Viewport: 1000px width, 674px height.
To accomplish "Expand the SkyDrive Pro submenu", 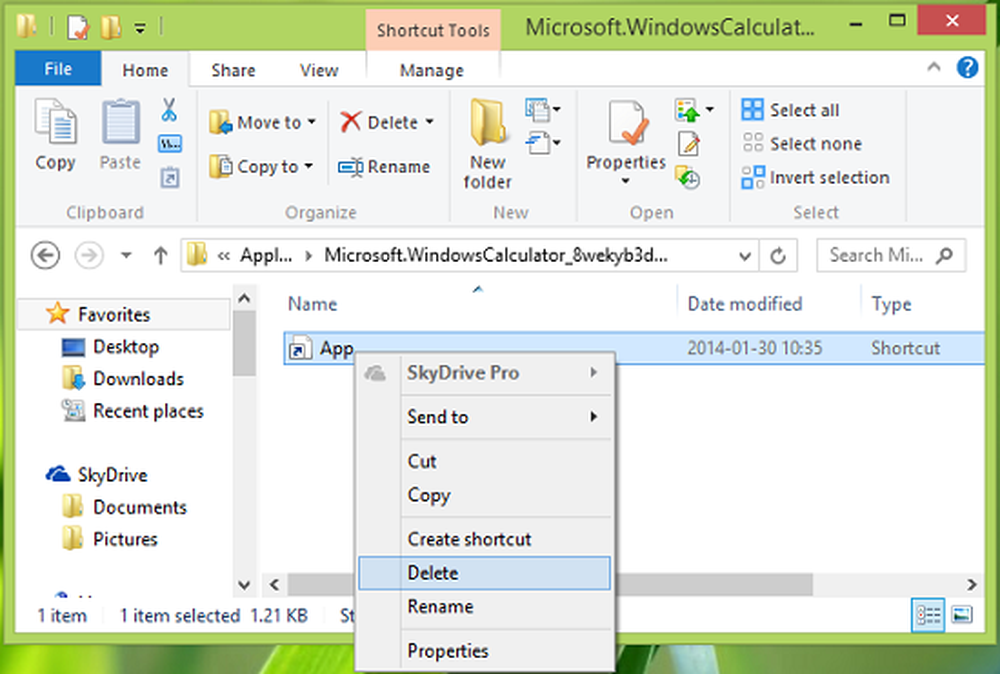I will coord(485,373).
